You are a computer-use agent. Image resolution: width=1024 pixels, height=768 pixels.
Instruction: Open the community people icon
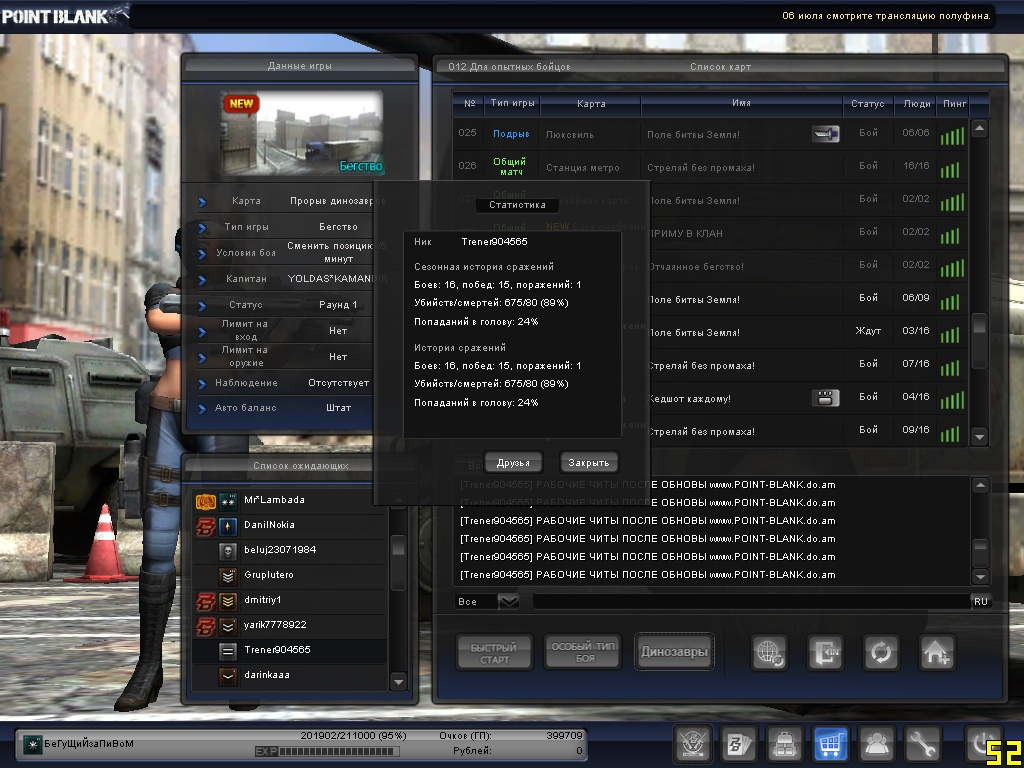pos(876,744)
